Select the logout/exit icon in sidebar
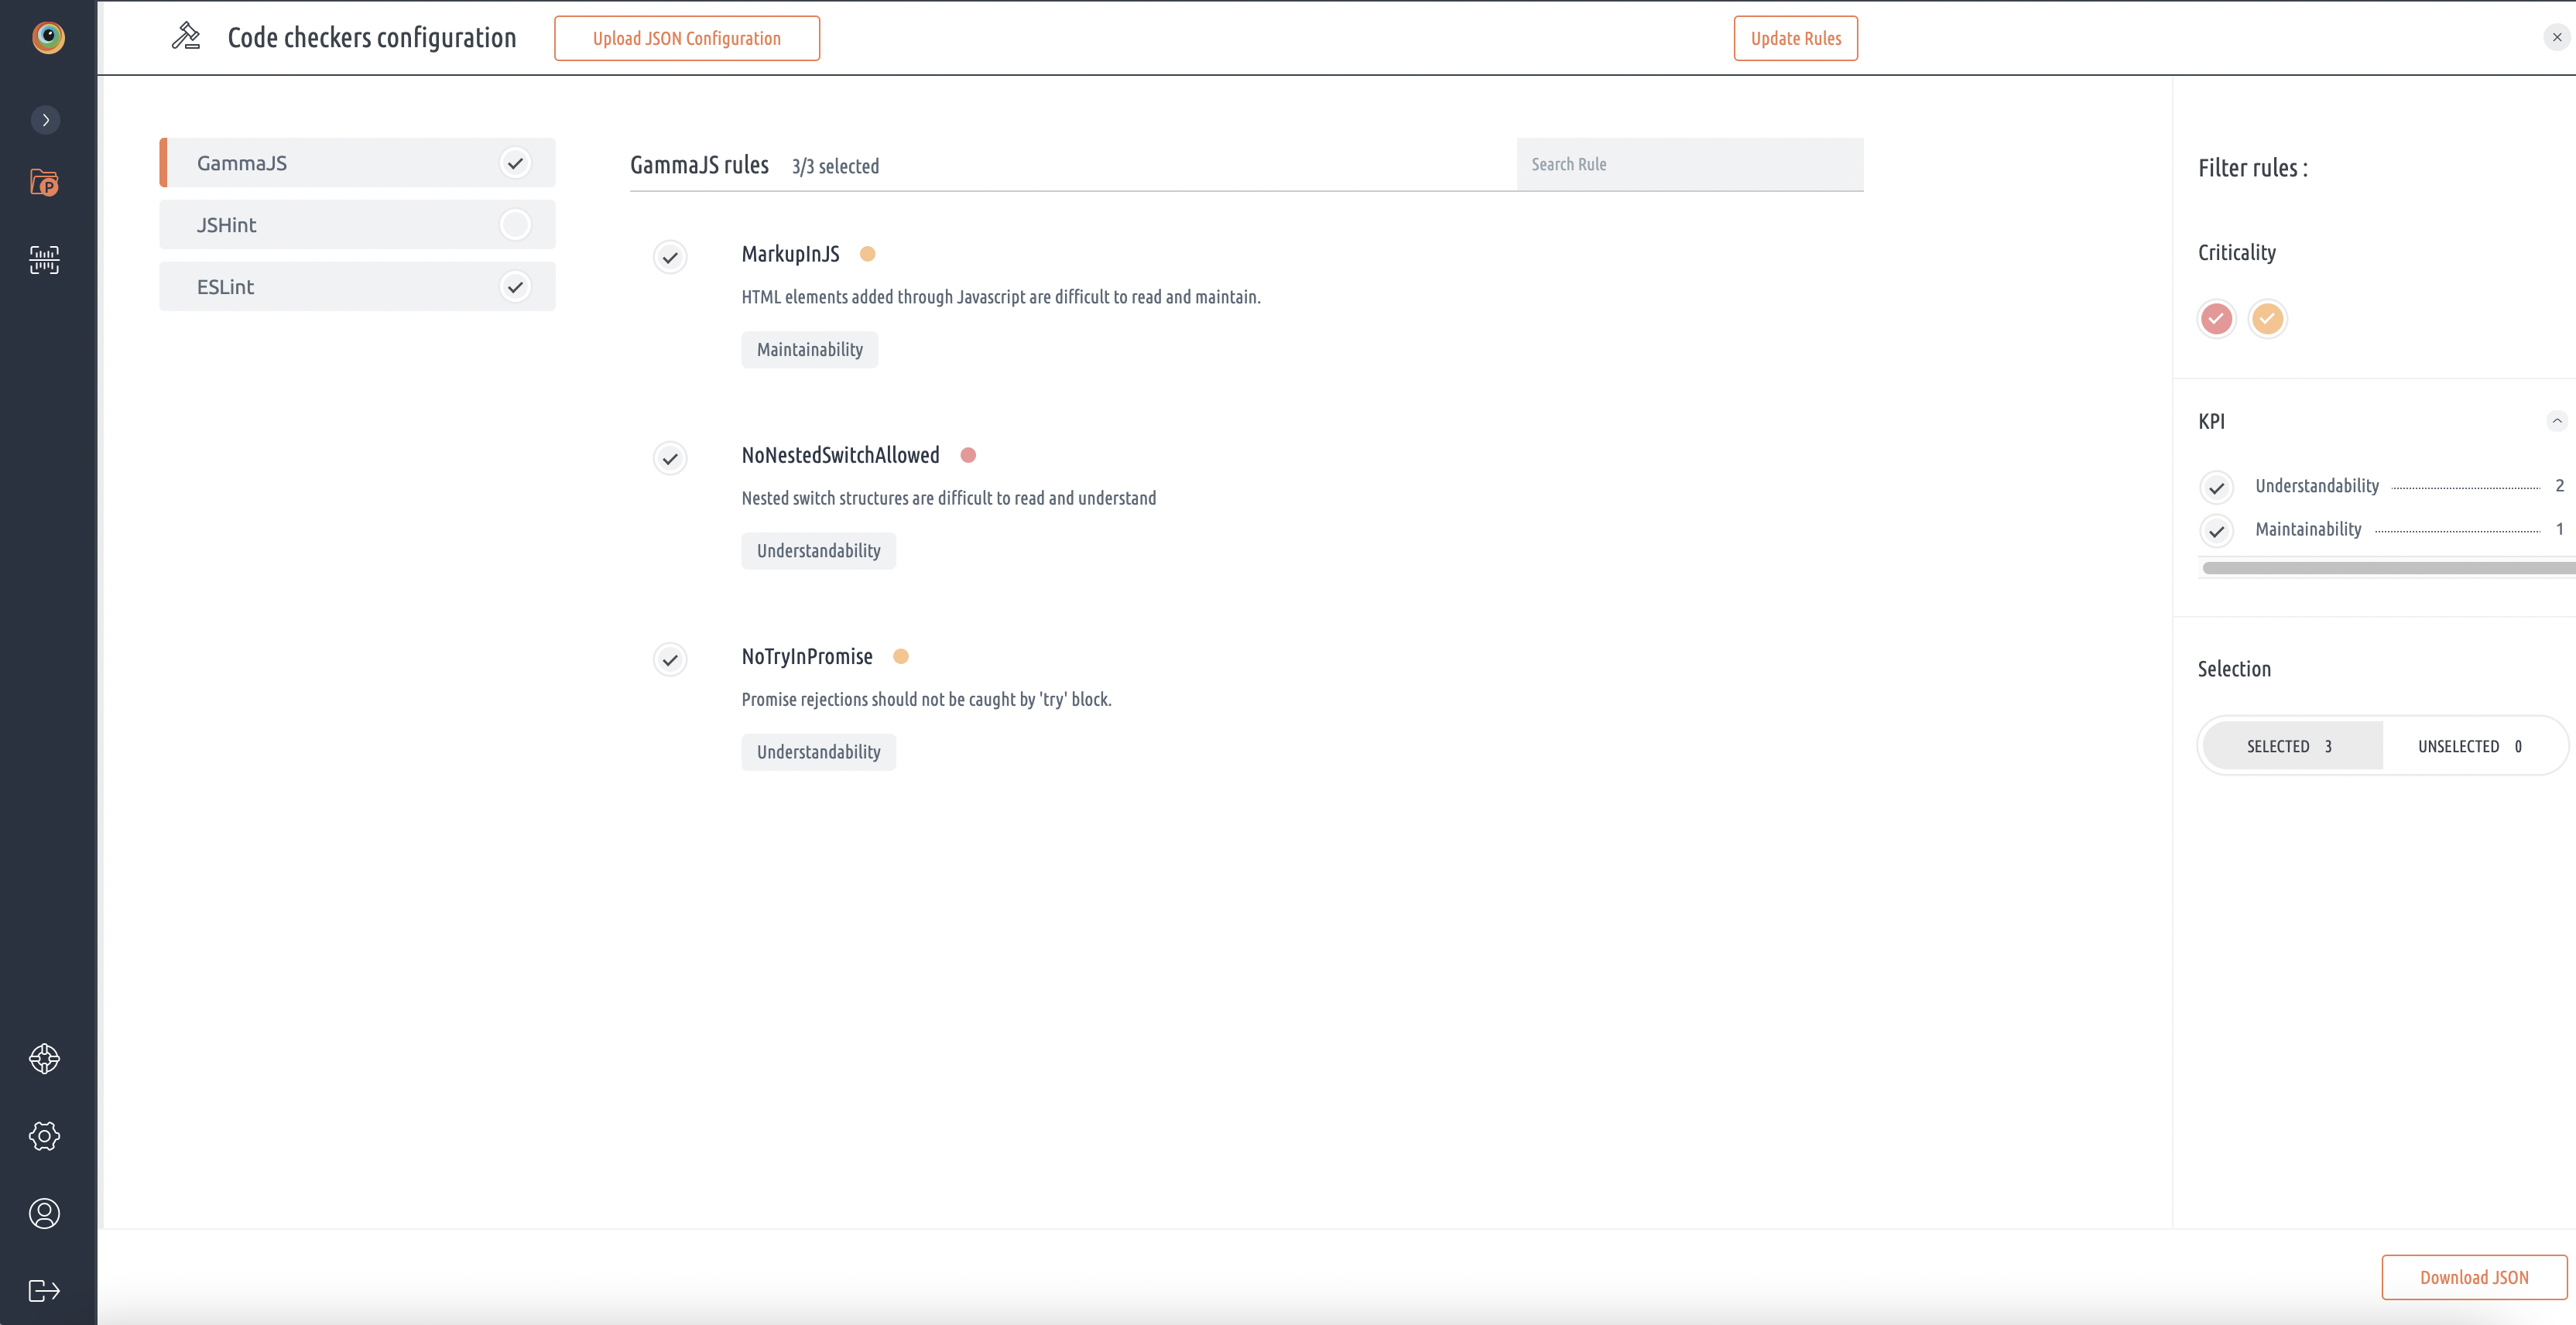 pyautogui.click(x=44, y=1289)
